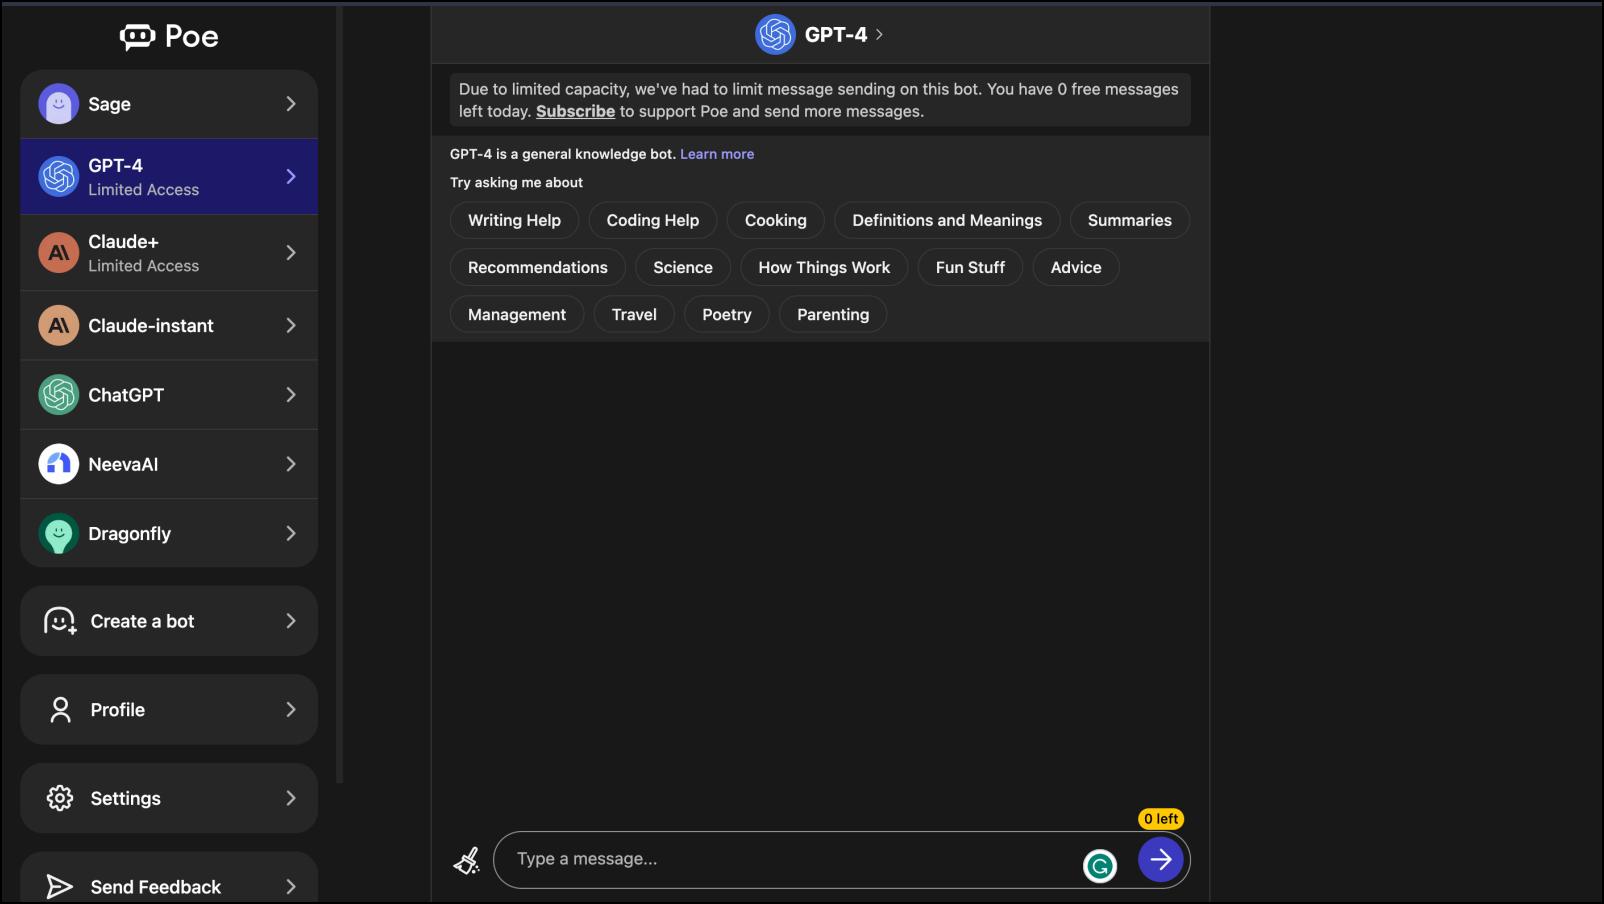The width and height of the screenshot is (1604, 904).
Task: Click the 0 left badge
Action: coord(1161,819)
